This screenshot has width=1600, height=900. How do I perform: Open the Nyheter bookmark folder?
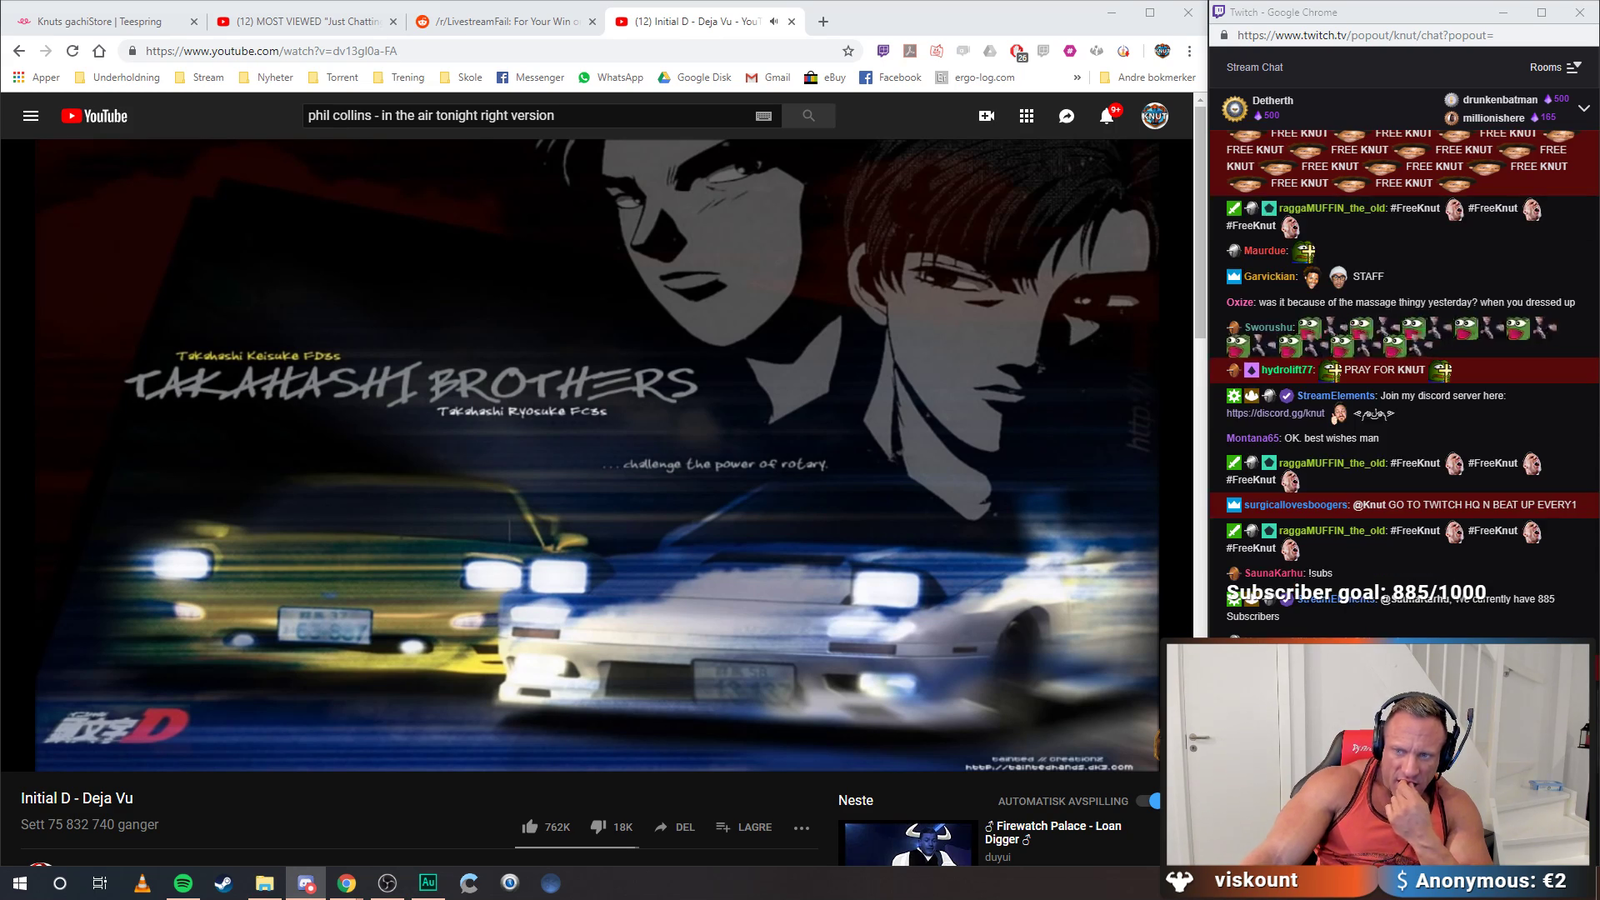[265, 77]
